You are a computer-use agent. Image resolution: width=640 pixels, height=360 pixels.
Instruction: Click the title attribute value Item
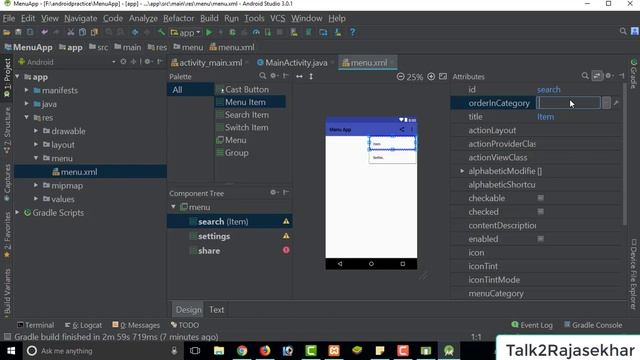[545, 117]
